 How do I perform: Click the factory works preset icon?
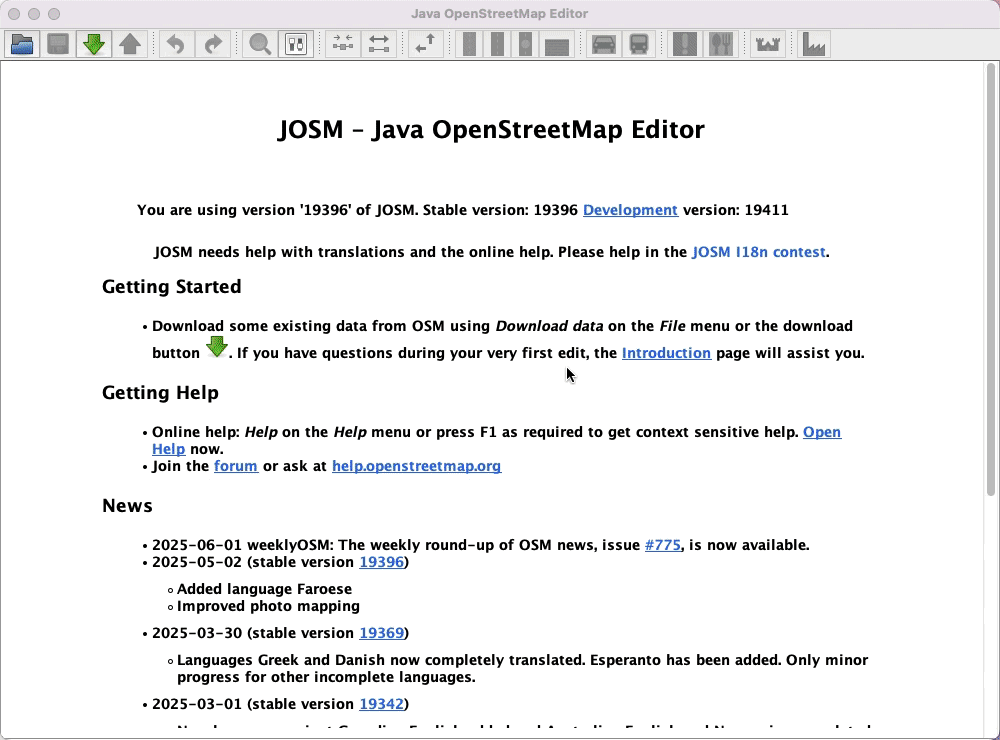(812, 43)
